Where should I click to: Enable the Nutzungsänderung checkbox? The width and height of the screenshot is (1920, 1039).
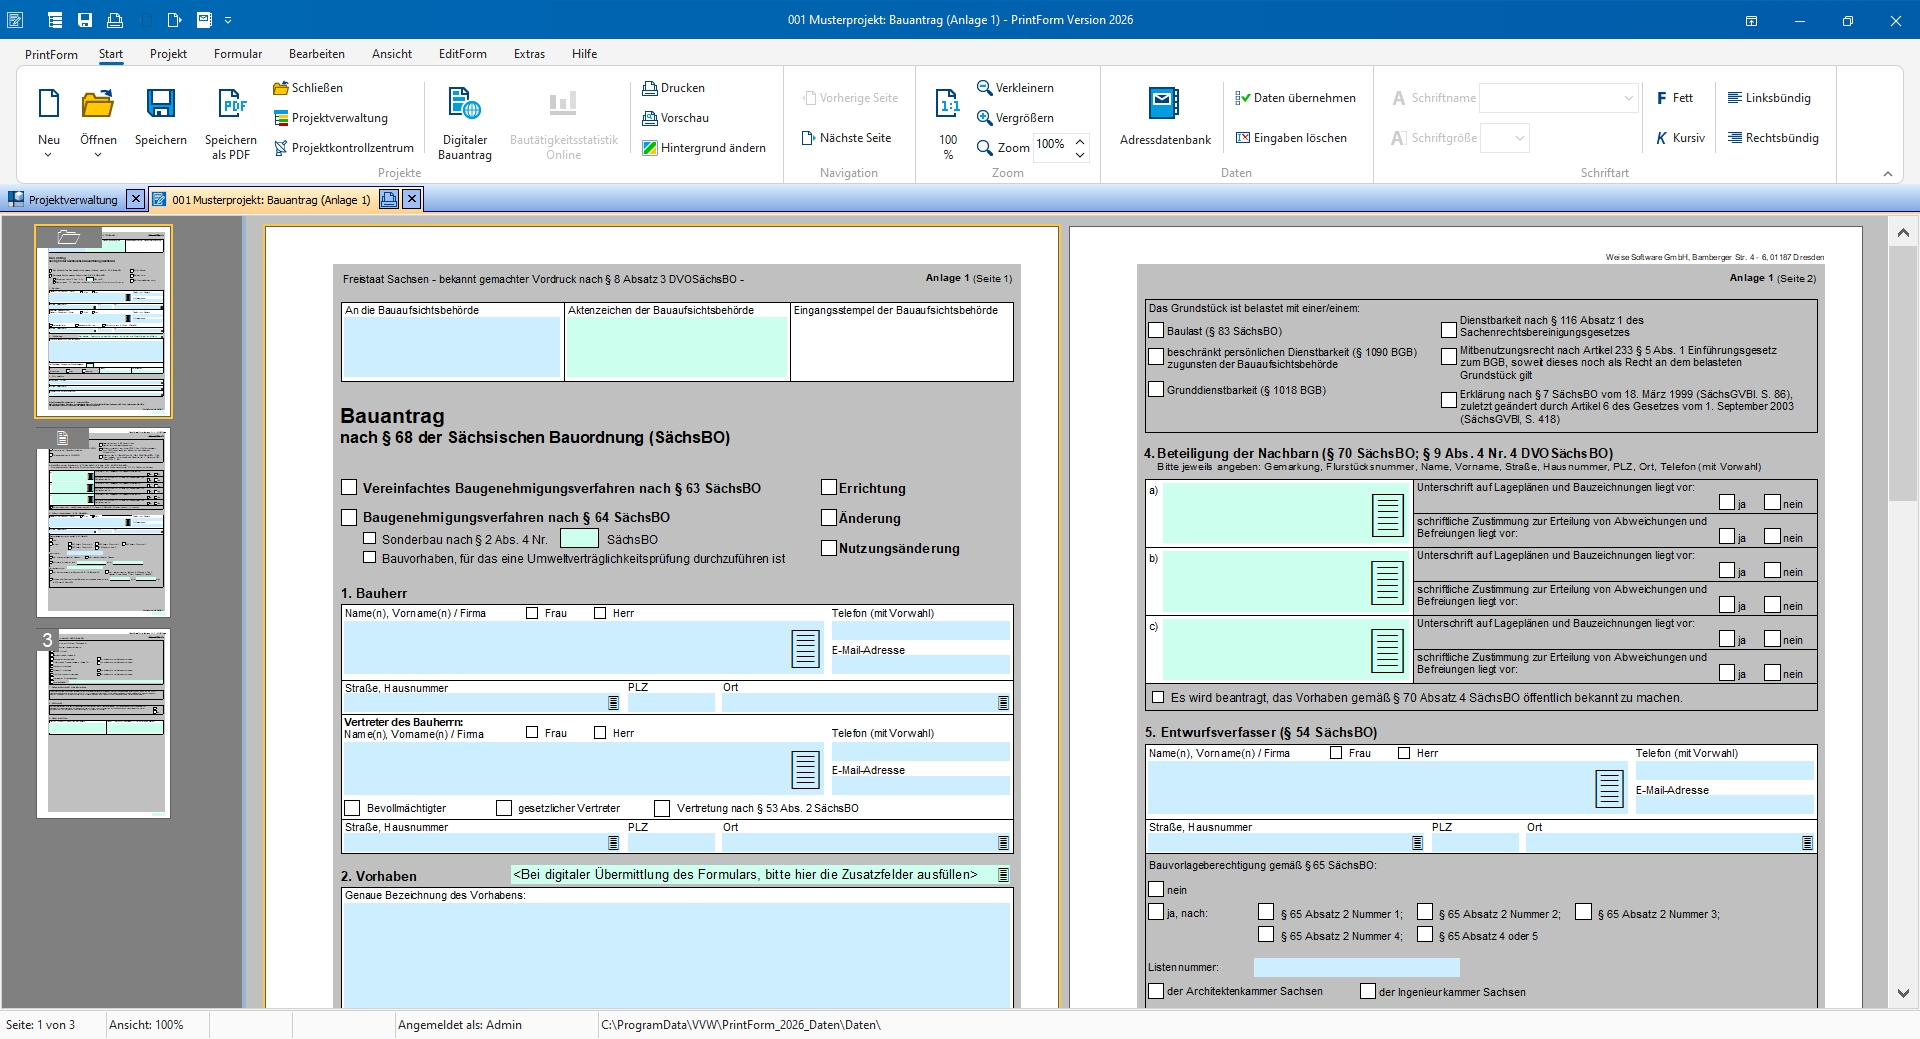(828, 548)
